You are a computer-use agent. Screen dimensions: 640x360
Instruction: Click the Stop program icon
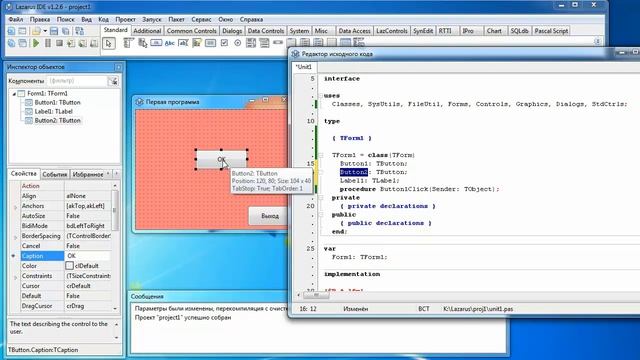(x=59, y=43)
